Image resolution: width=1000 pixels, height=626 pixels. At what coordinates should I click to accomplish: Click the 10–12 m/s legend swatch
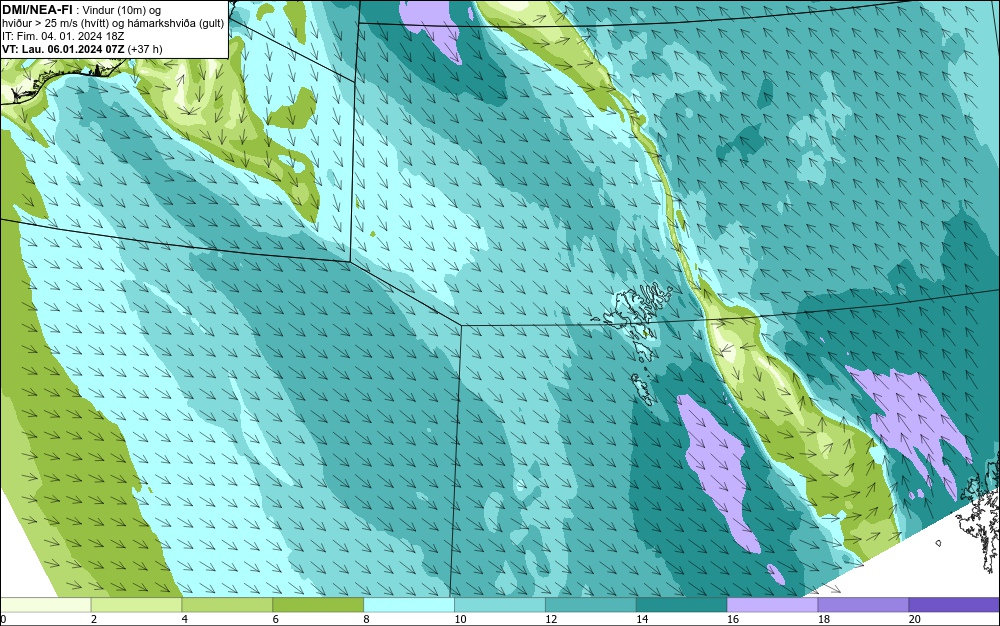click(x=500, y=605)
